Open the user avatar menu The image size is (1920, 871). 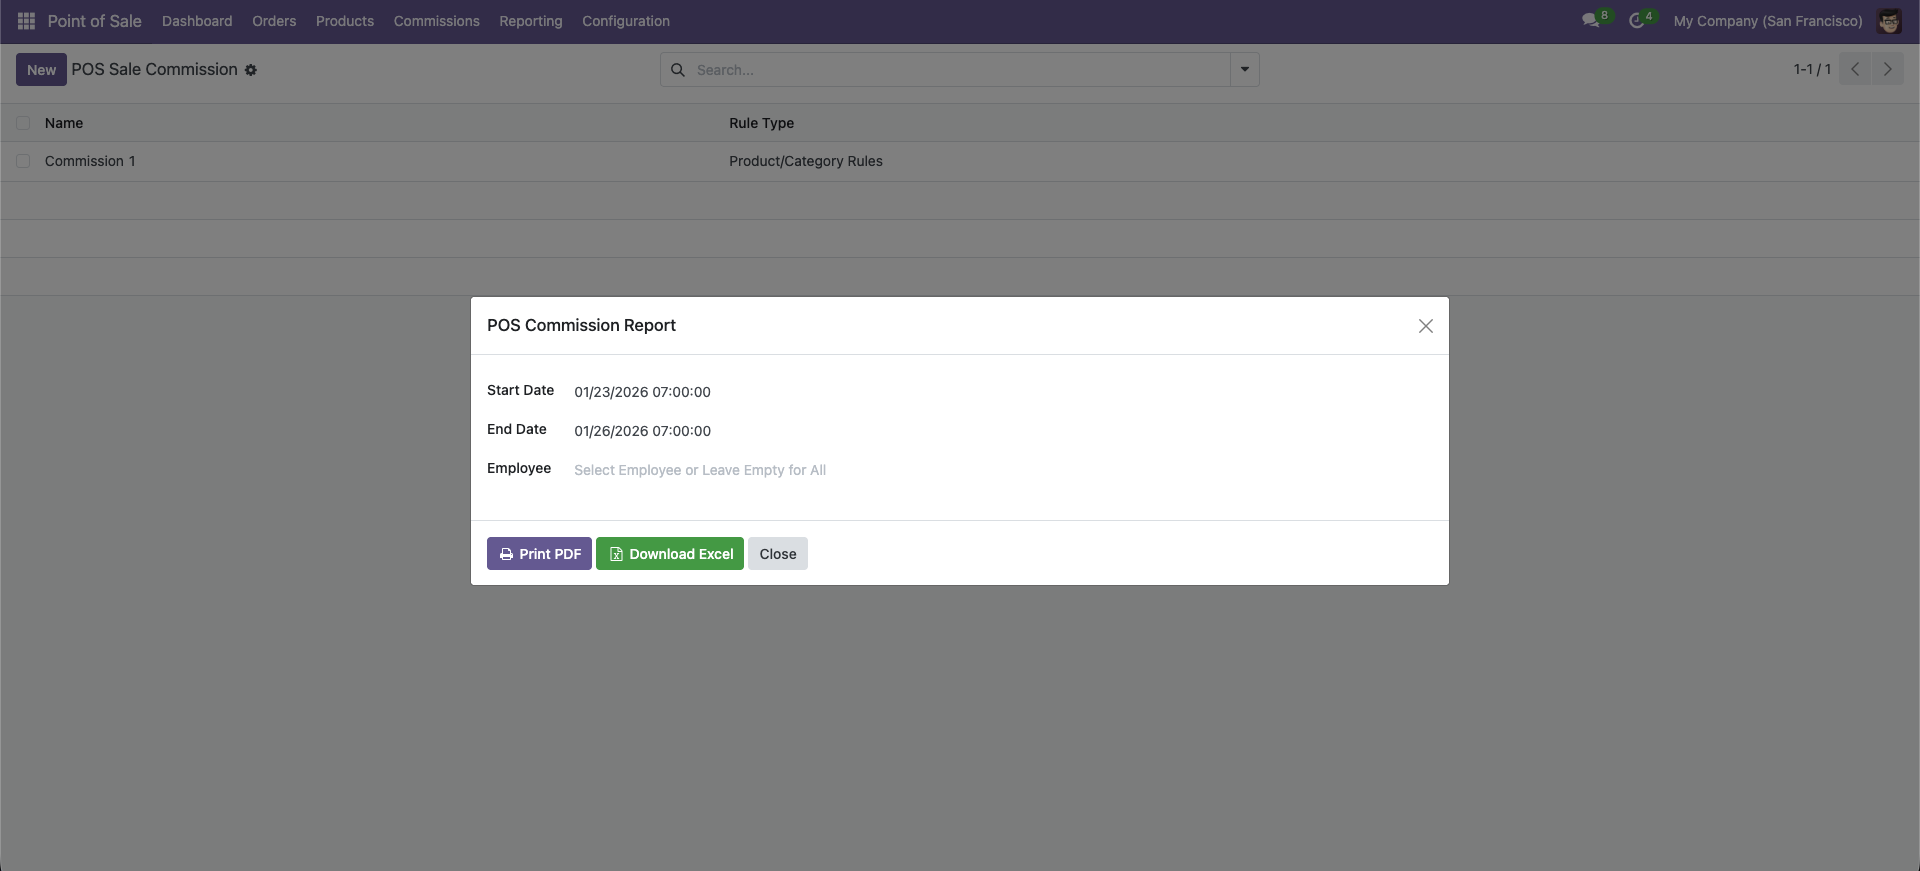pos(1889,21)
